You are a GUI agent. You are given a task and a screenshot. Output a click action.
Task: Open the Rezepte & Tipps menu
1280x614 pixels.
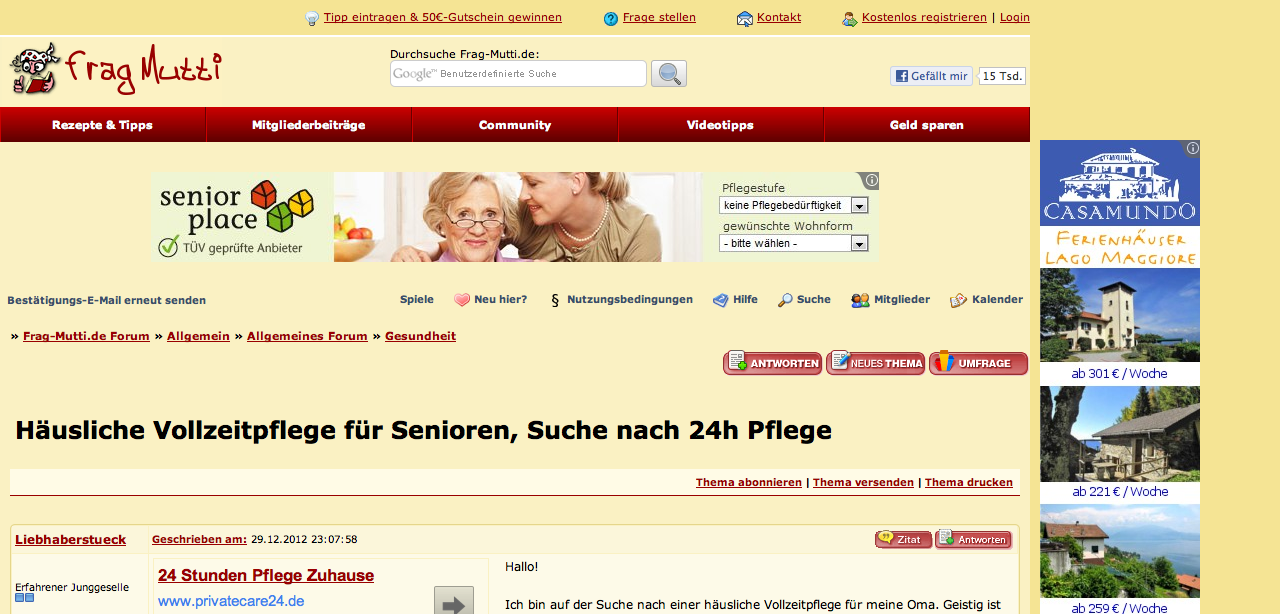pyautogui.click(x=103, y=125)
